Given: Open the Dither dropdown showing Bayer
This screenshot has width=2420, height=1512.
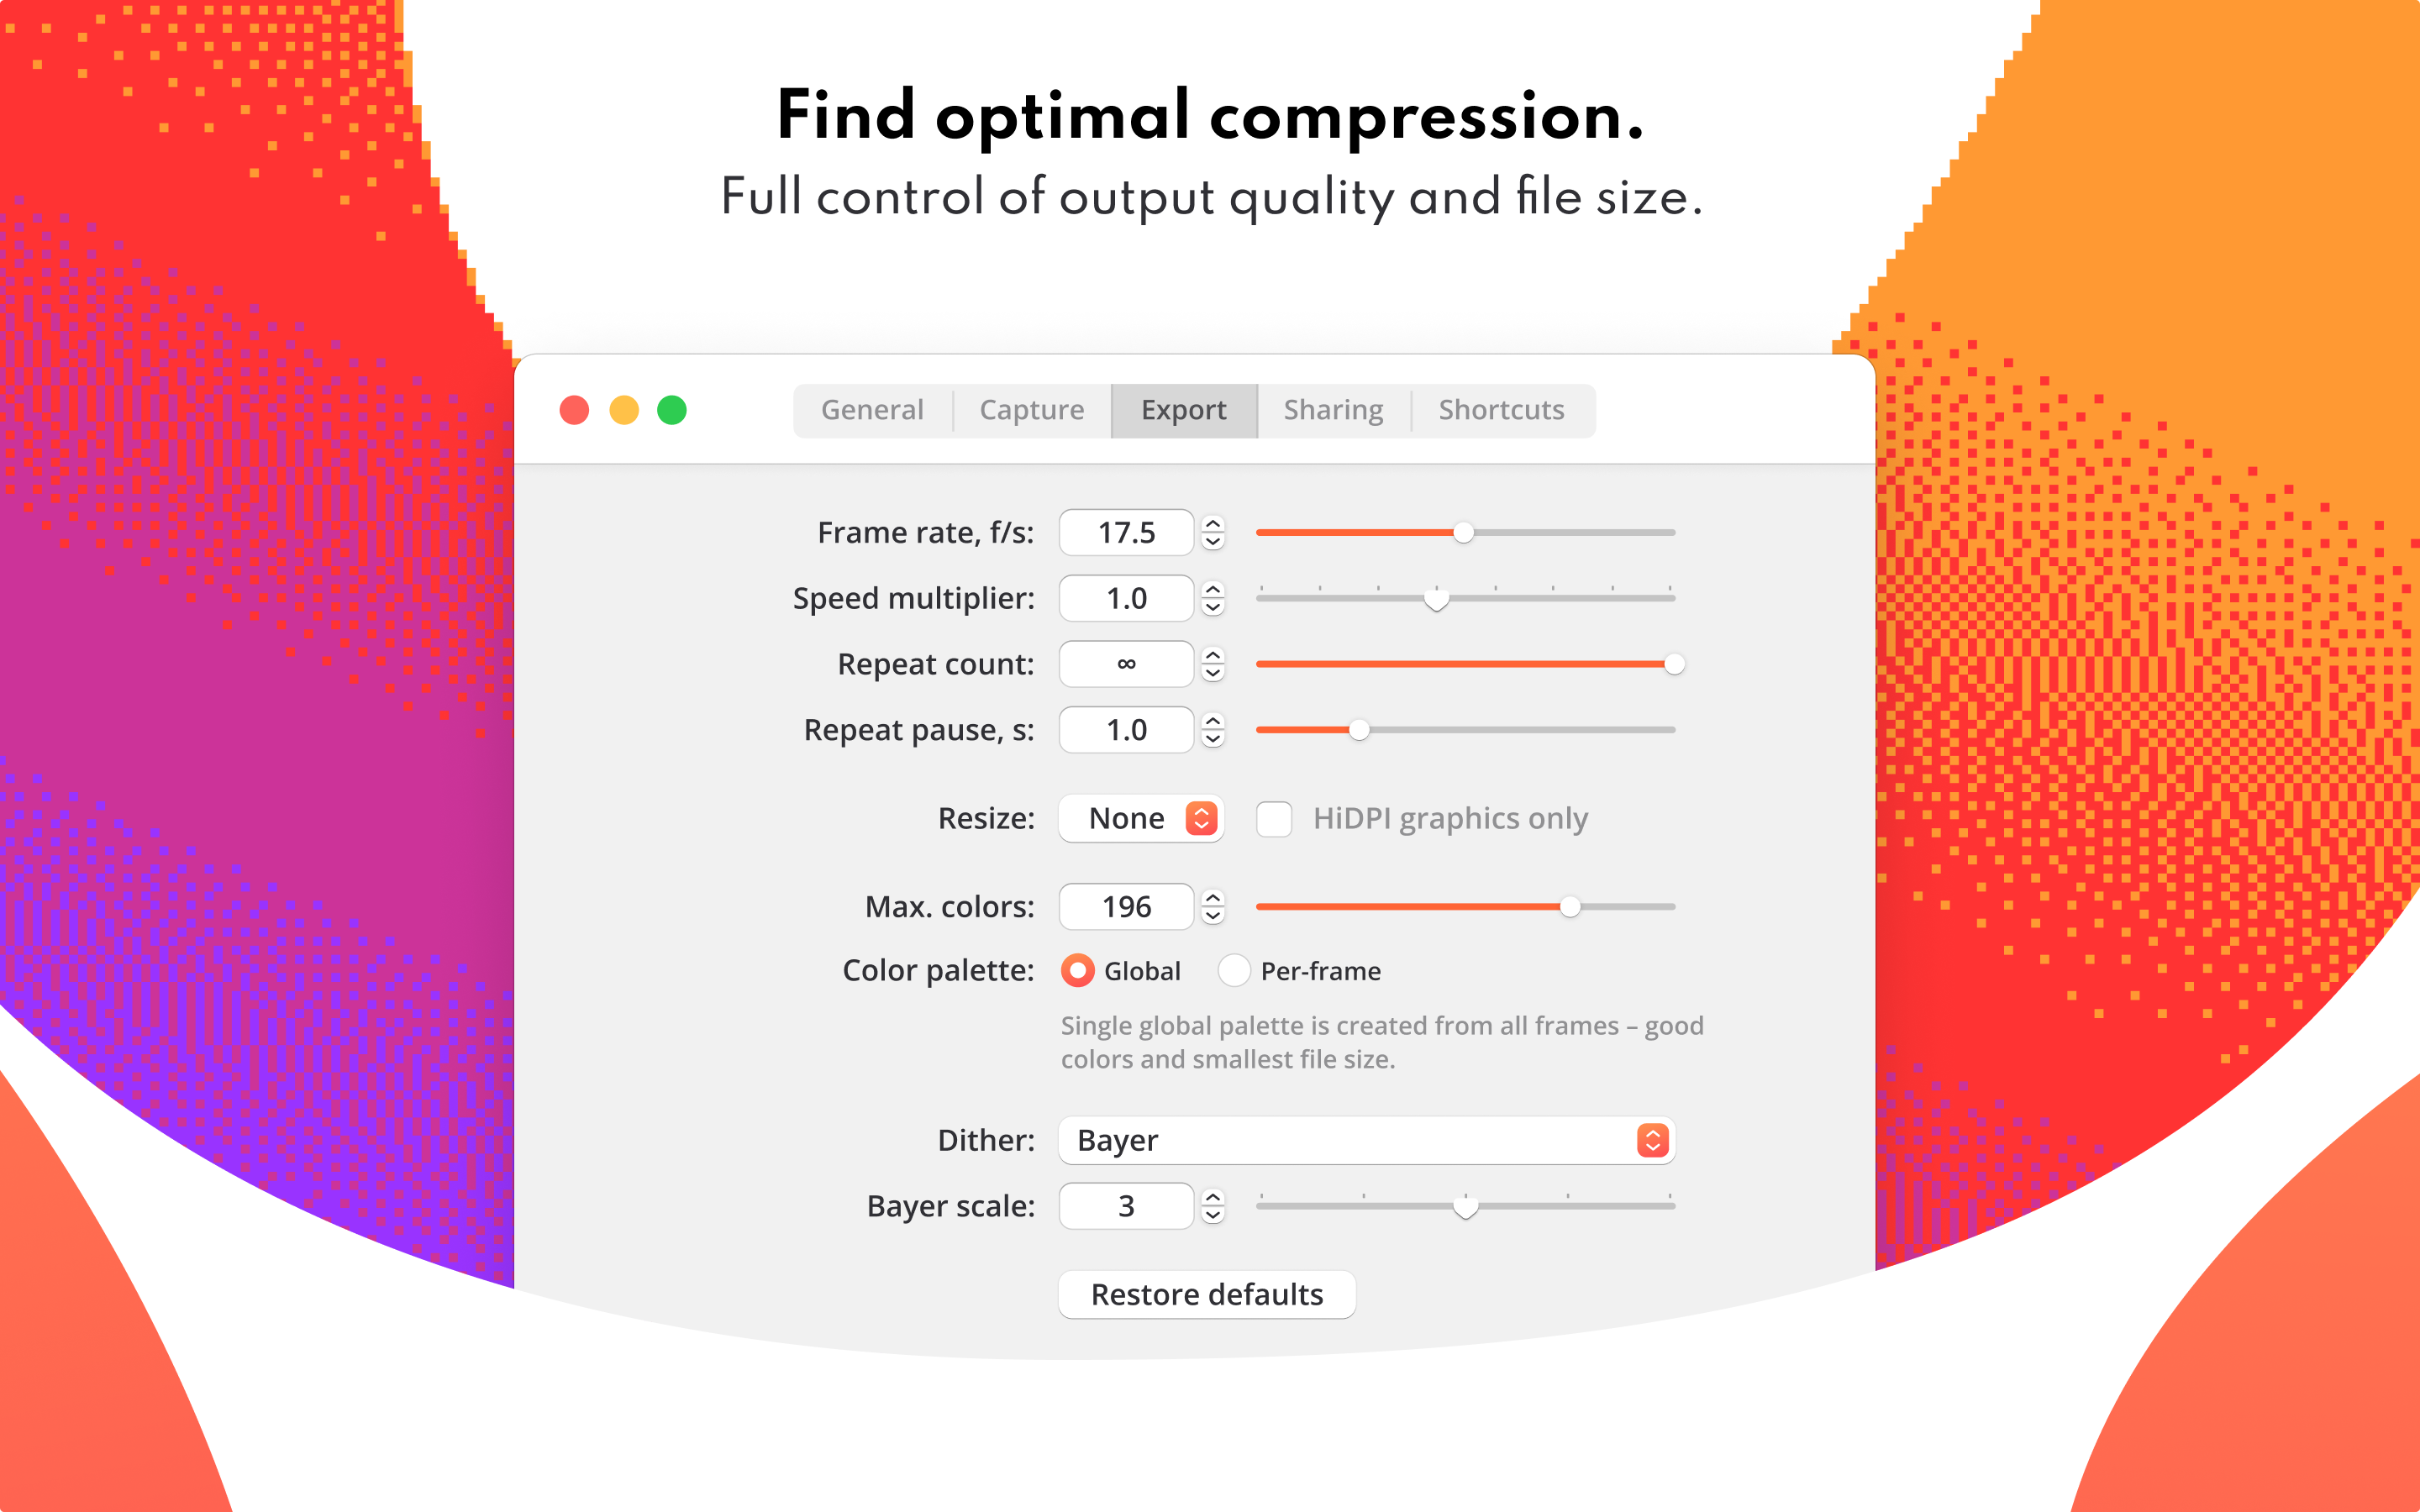Looking at the screenshot, I should coord(1366,1140).
